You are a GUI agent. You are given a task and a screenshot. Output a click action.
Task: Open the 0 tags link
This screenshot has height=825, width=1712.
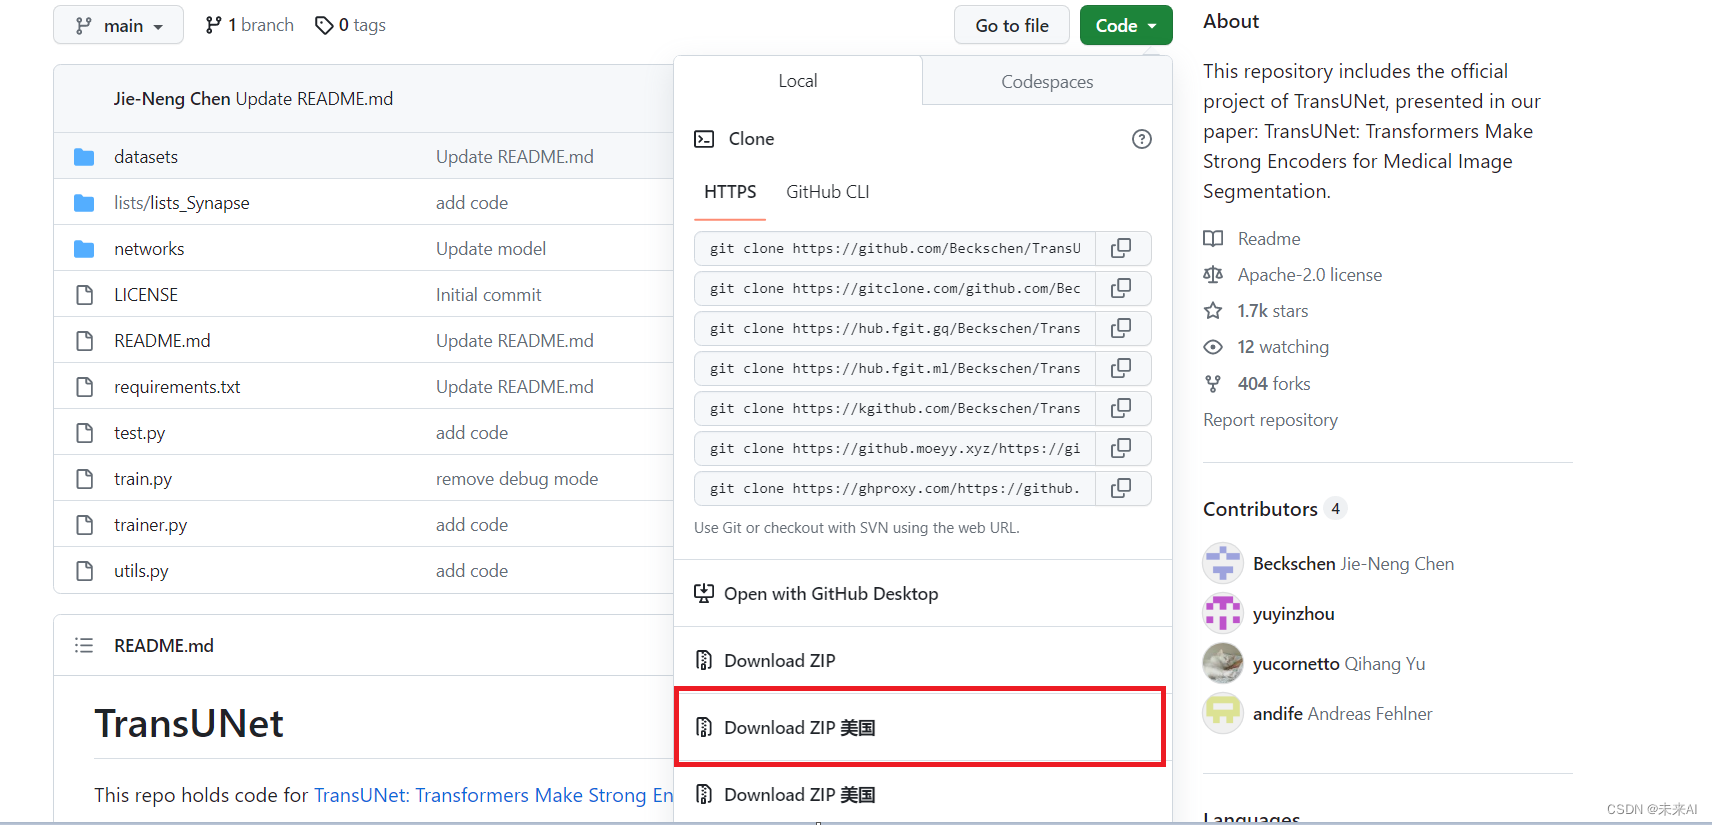[350, 25]
